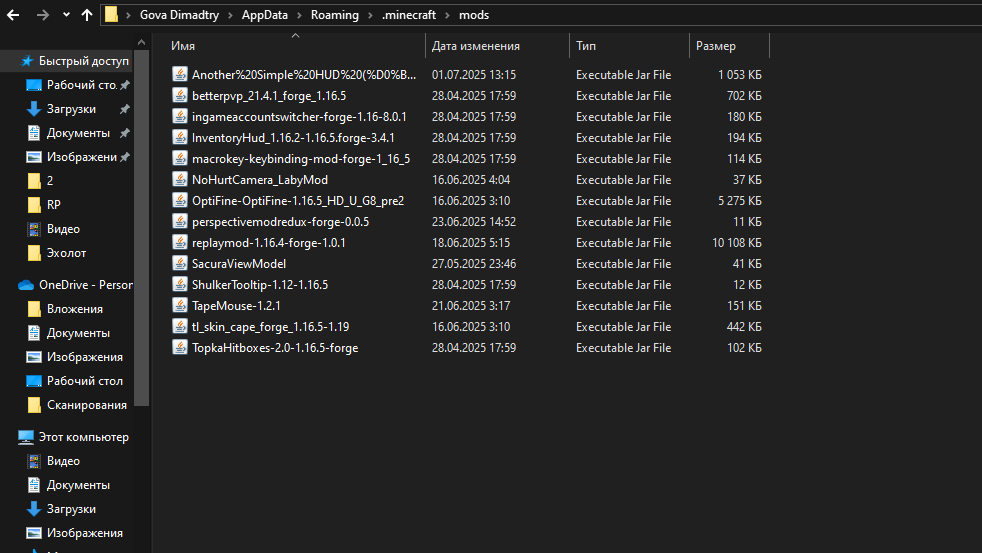Navigate to .minecraft breadcrumb
This screenshot has height=553, width=982.
point(408,15)
